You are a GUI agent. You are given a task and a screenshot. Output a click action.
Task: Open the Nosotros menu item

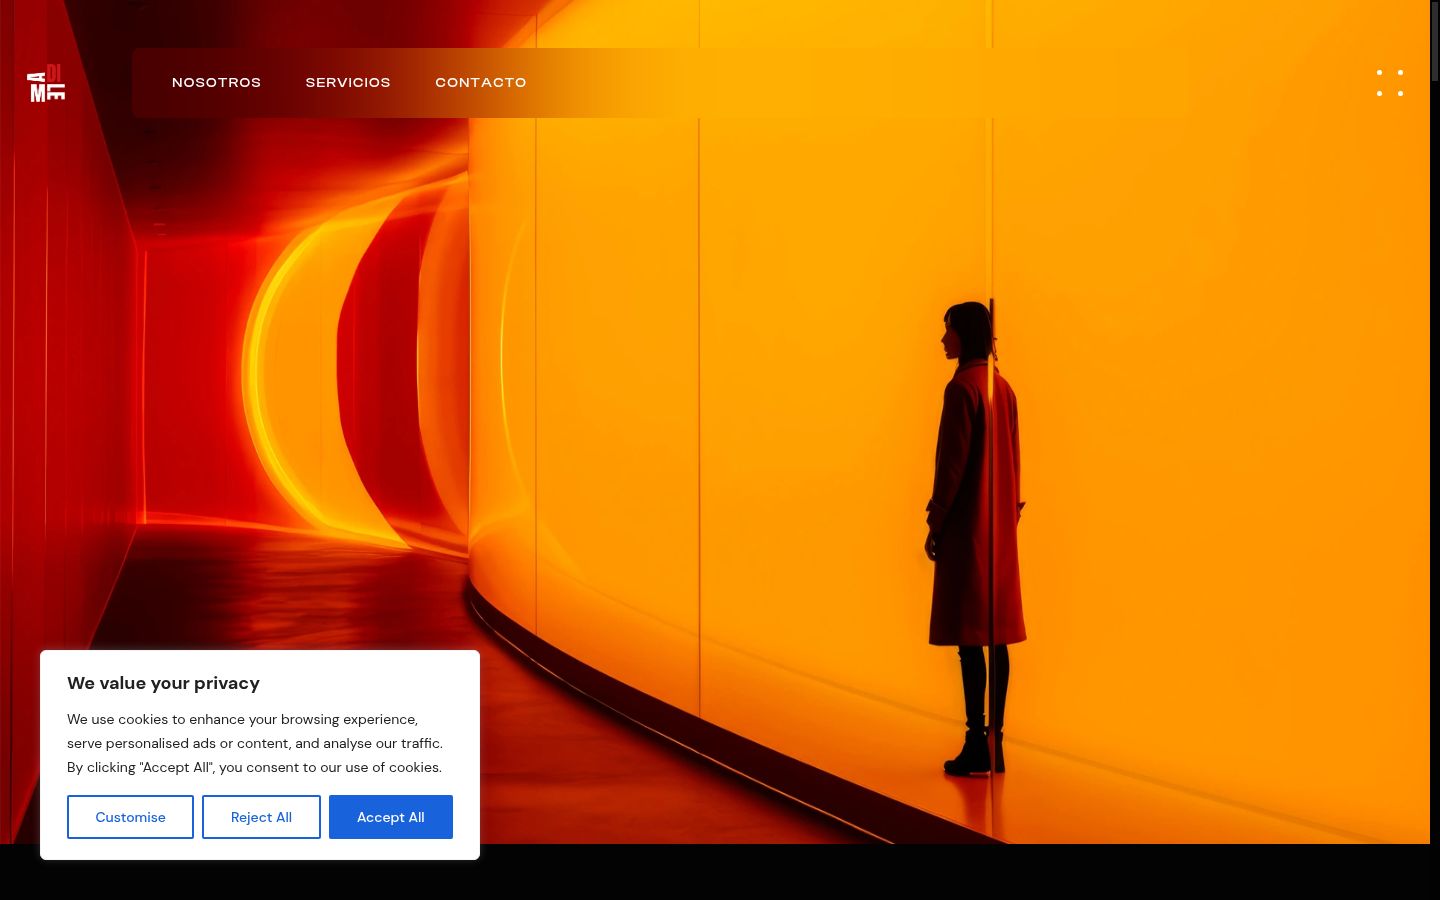(x=216, y=83)
